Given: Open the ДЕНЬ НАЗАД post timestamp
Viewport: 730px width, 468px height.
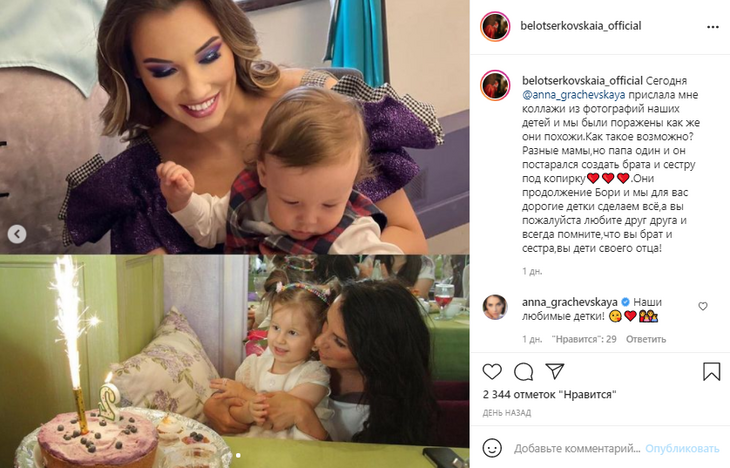Looking at the screenshot, I should (x=507, y=413).
